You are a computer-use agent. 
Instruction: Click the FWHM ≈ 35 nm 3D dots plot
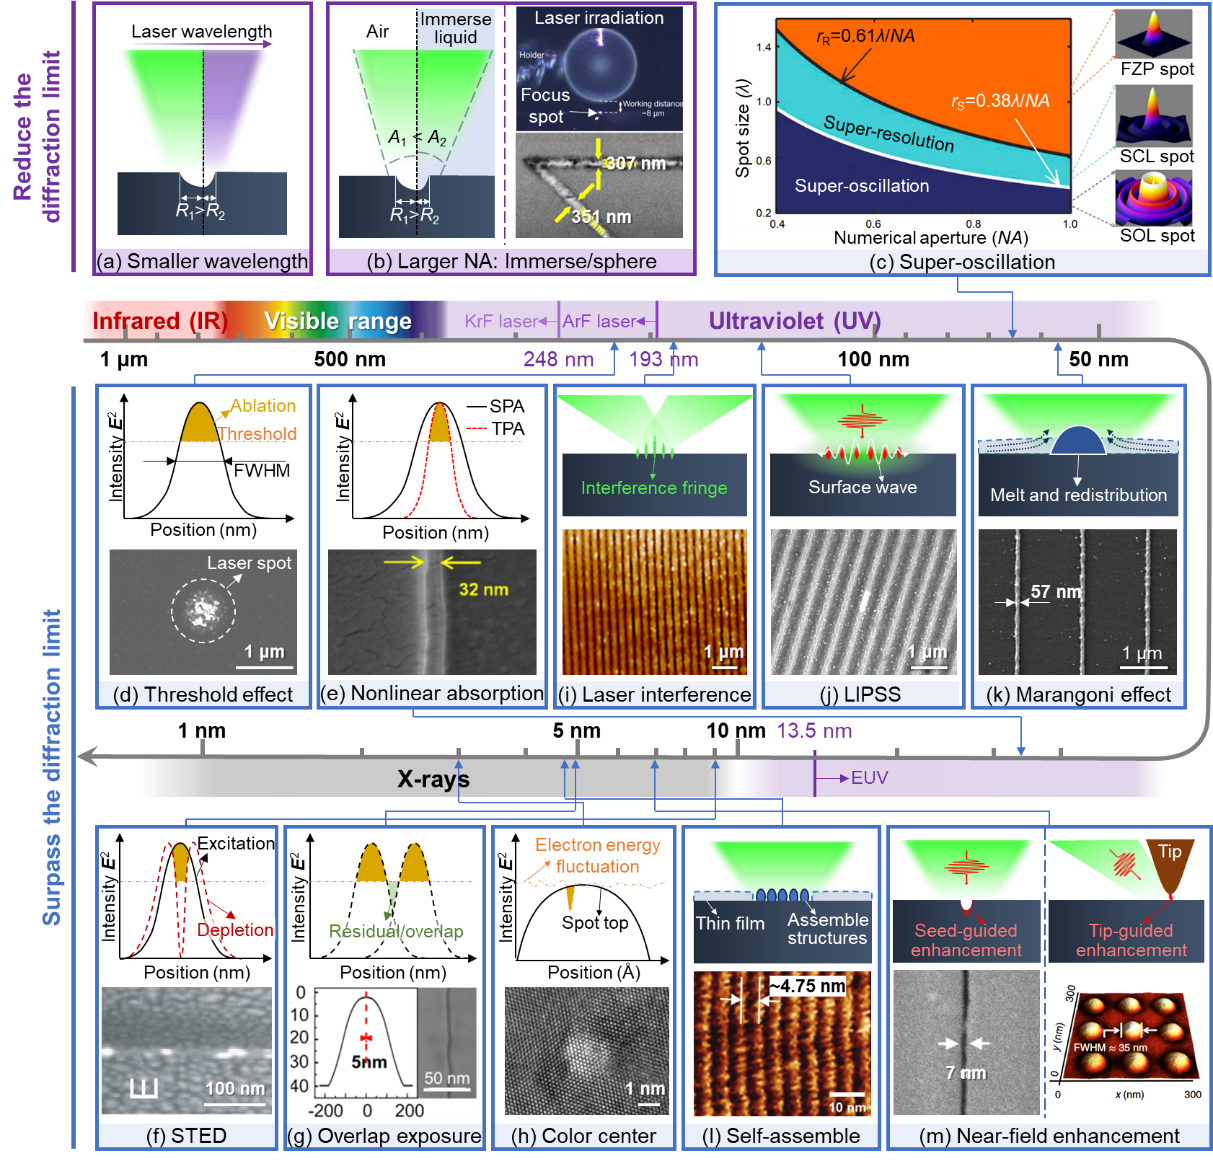tap(1127, 1040)
